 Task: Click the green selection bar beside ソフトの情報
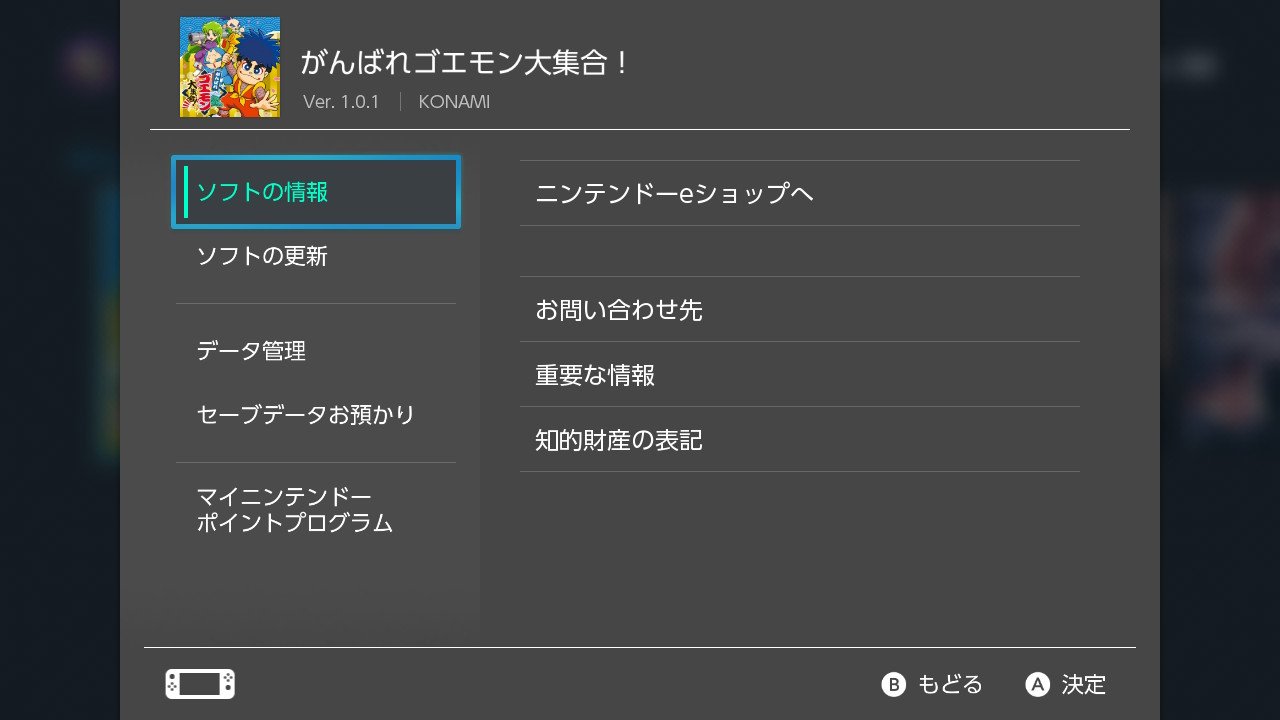pyautogui.click(x=186, y=192)
